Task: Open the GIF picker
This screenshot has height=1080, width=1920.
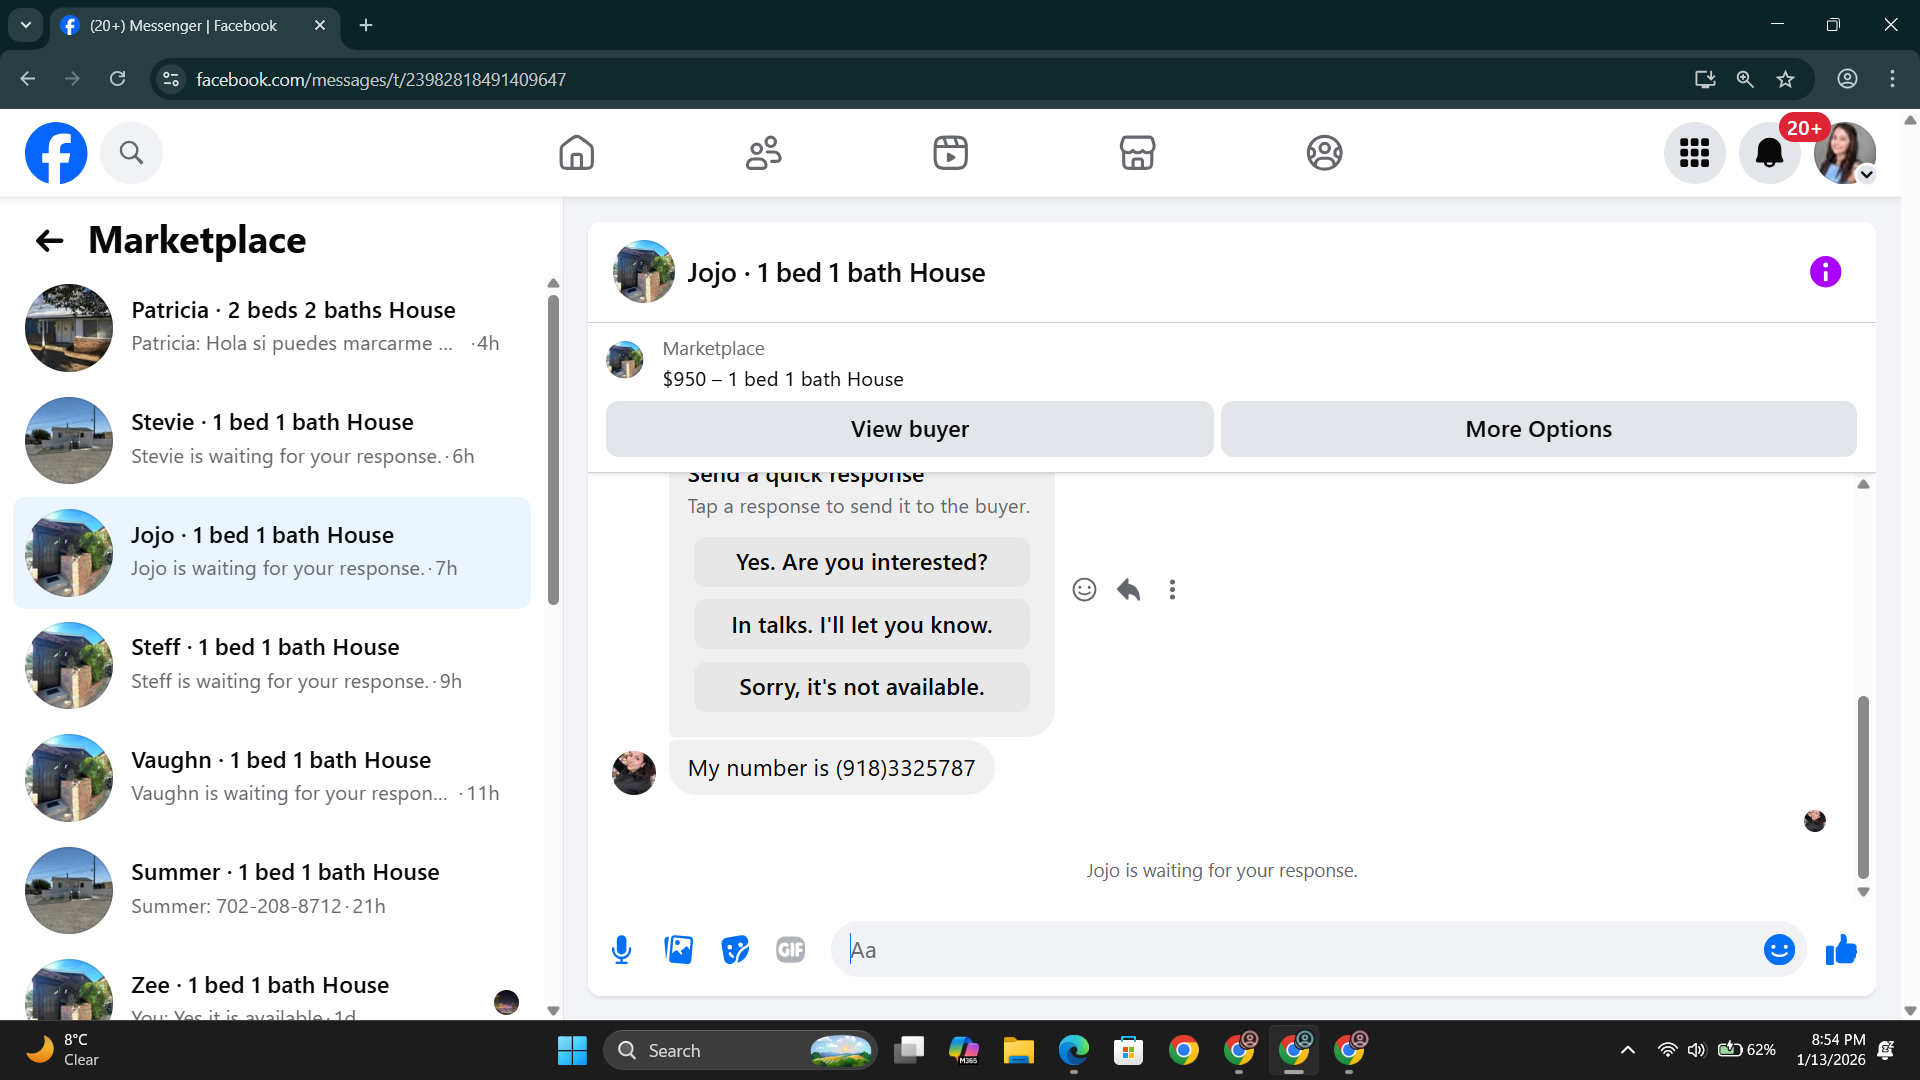Action: [x=790, y=949]
